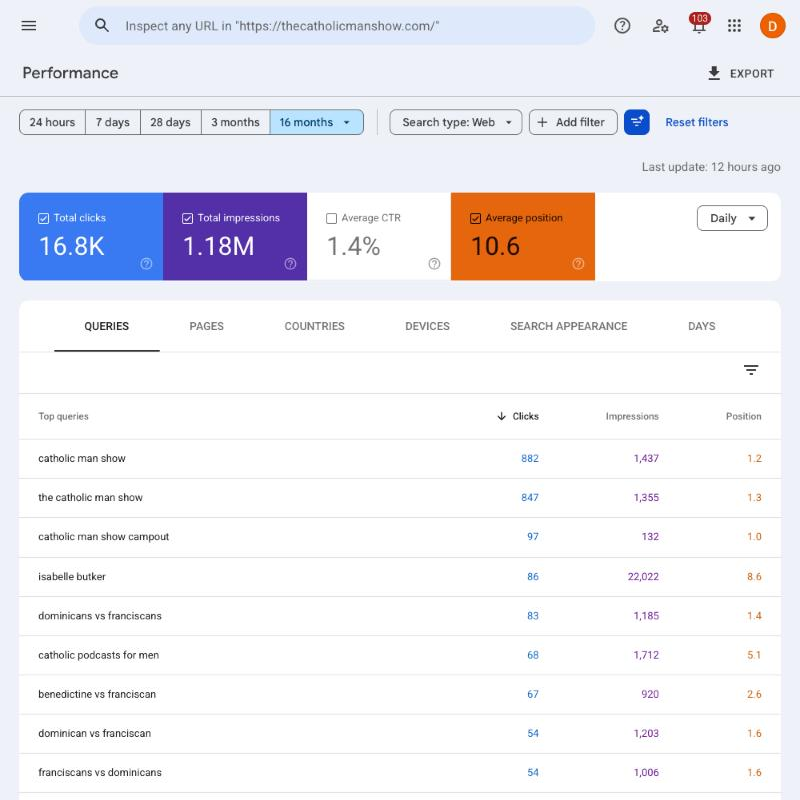Open the Daily granularity dropdown
The width and height of the screenshot is (800, 800).
732,218
